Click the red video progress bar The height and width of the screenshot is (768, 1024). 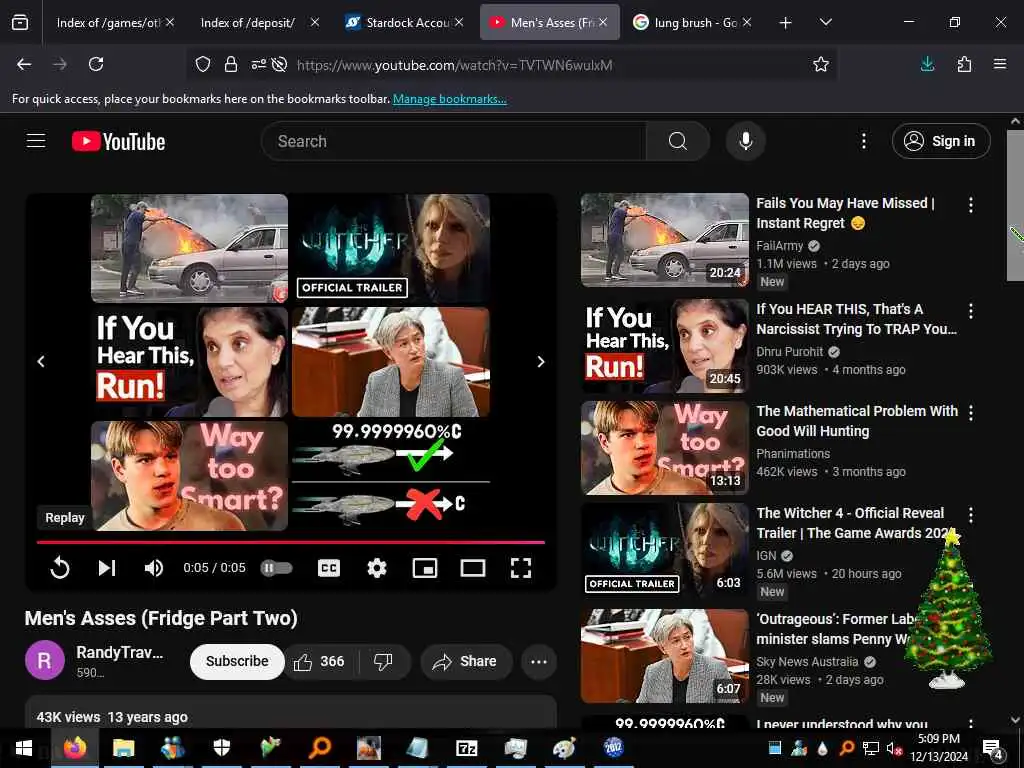click(291, 542)
